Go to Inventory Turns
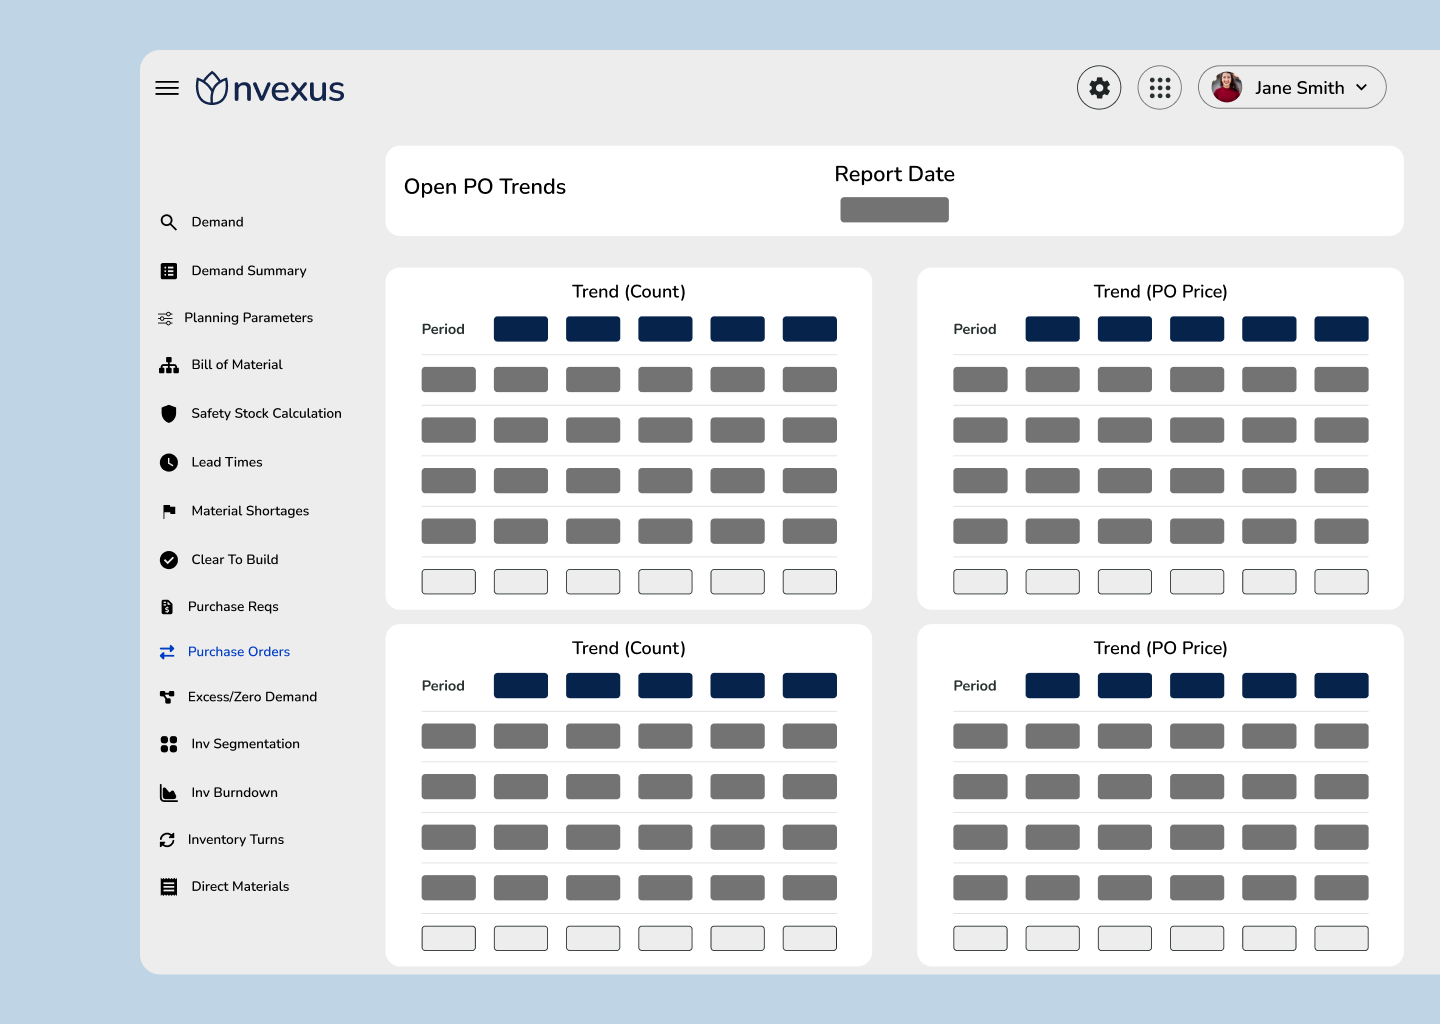 [x=236, y=840]
